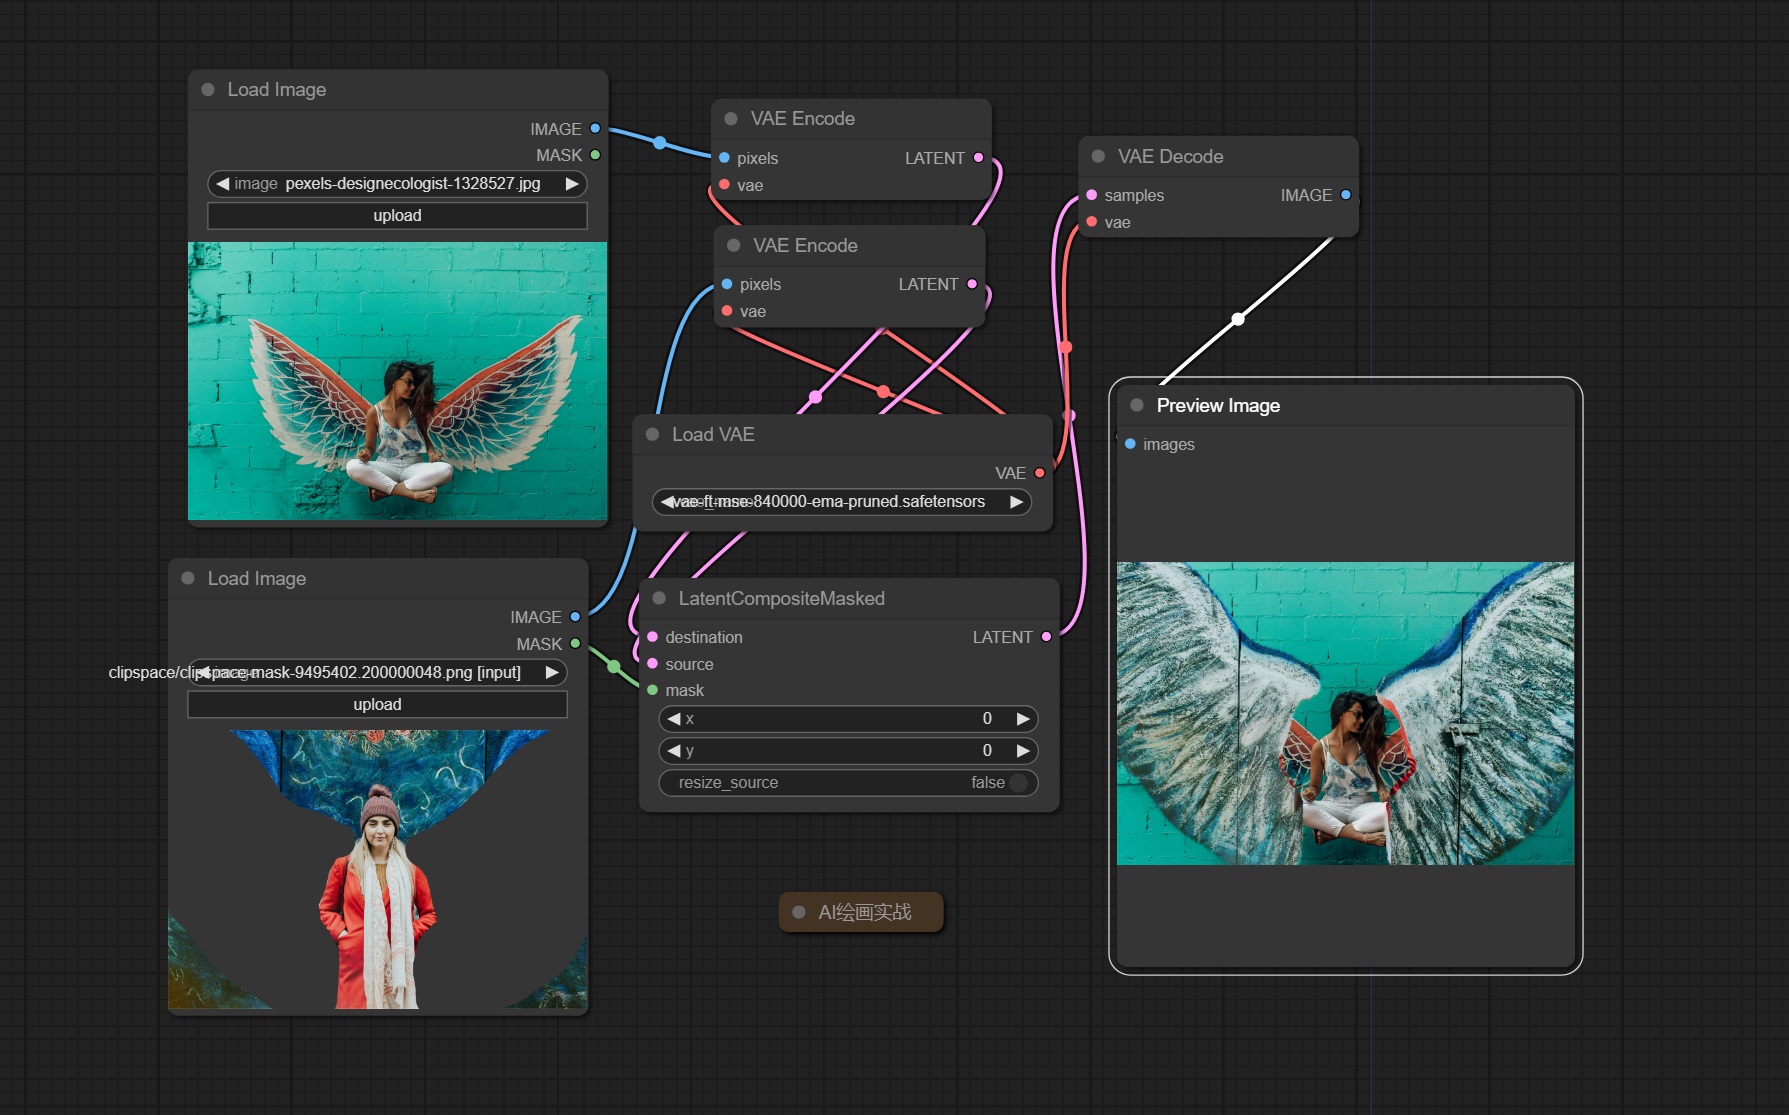
Task: Toggle the resize_source switch
Action: [x=1018, y=783]
